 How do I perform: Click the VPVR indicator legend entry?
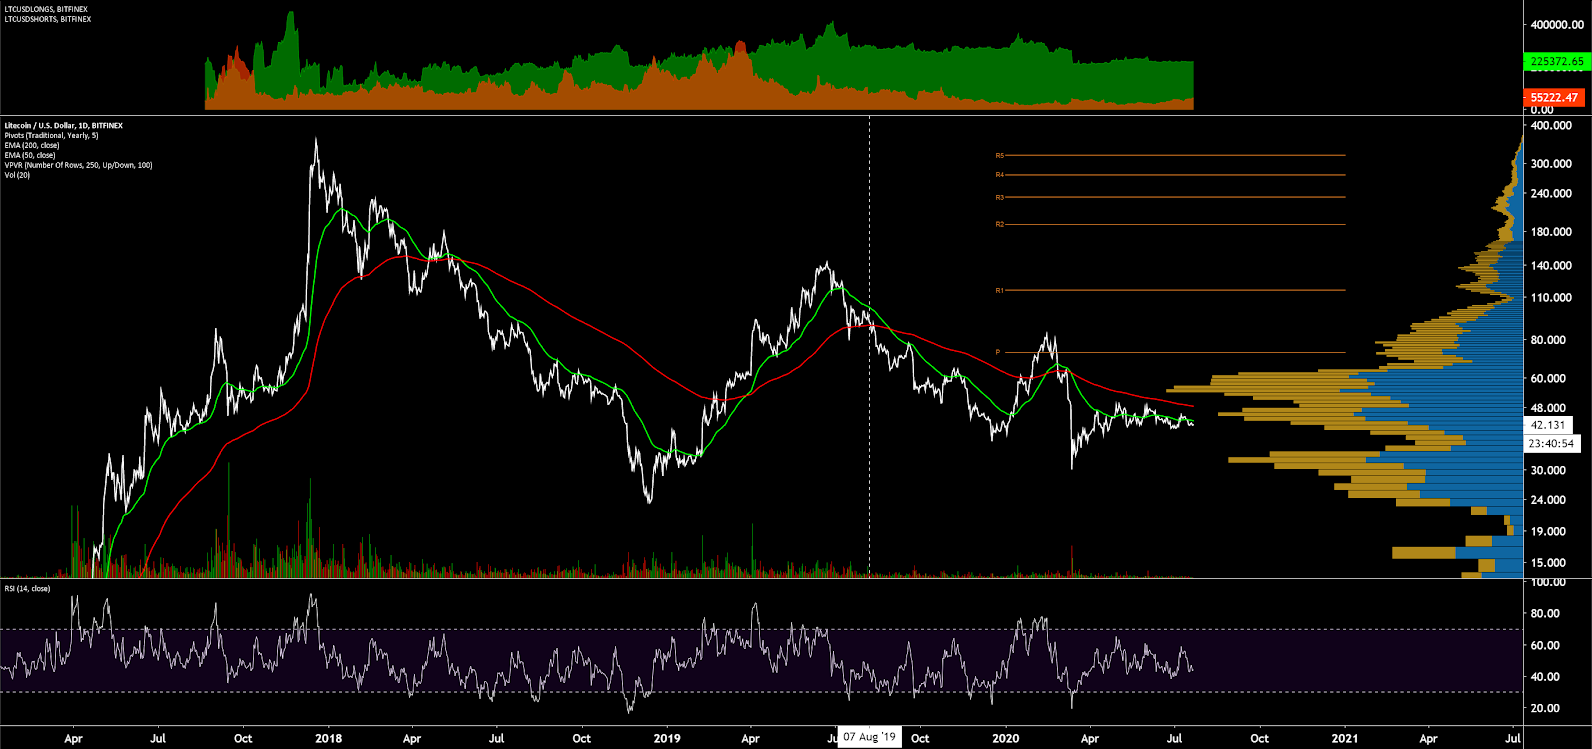coord(78,165)
